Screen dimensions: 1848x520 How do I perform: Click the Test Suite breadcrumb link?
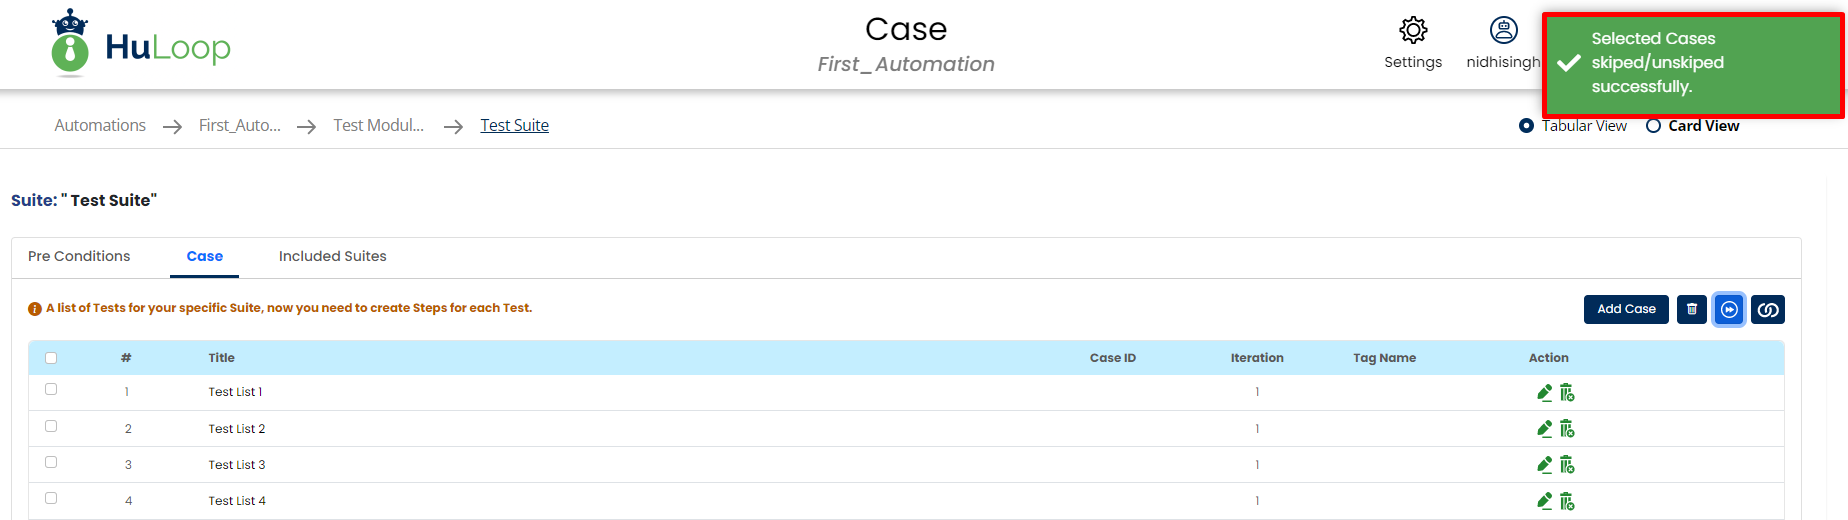click(x=514, y=126)
